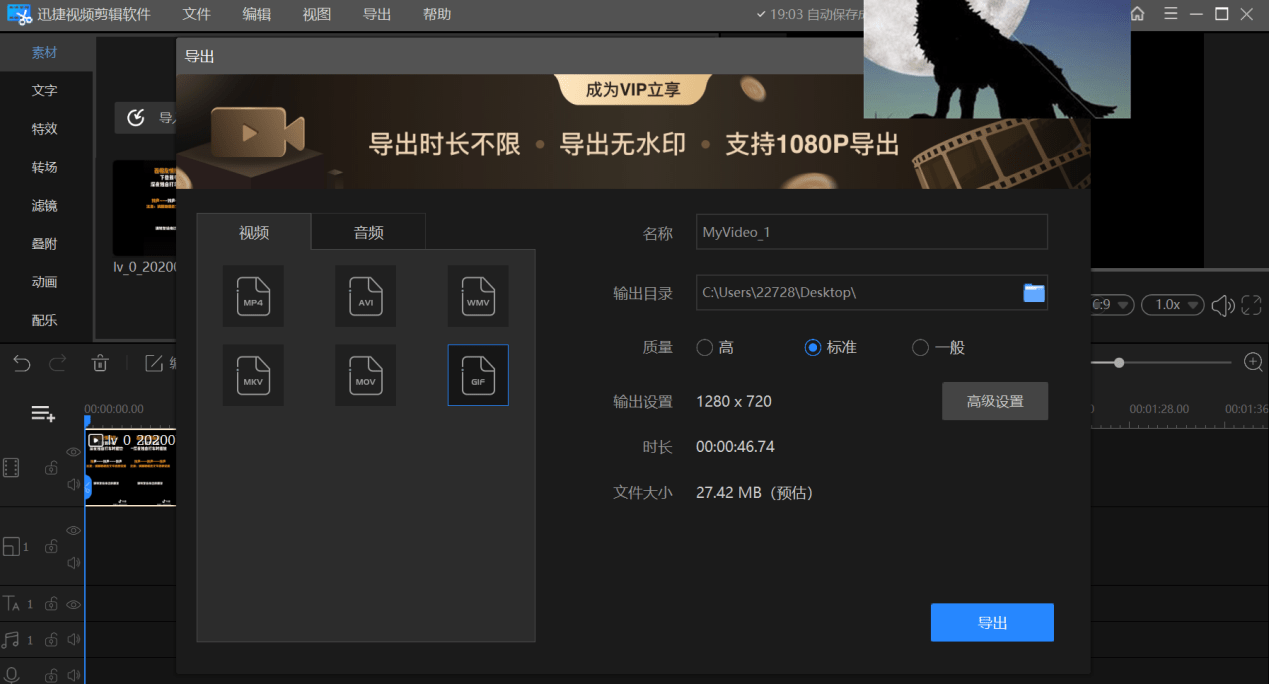1269x684 pixels.
Task: Open the 文件 menu
Action: [x=197, y=14]
